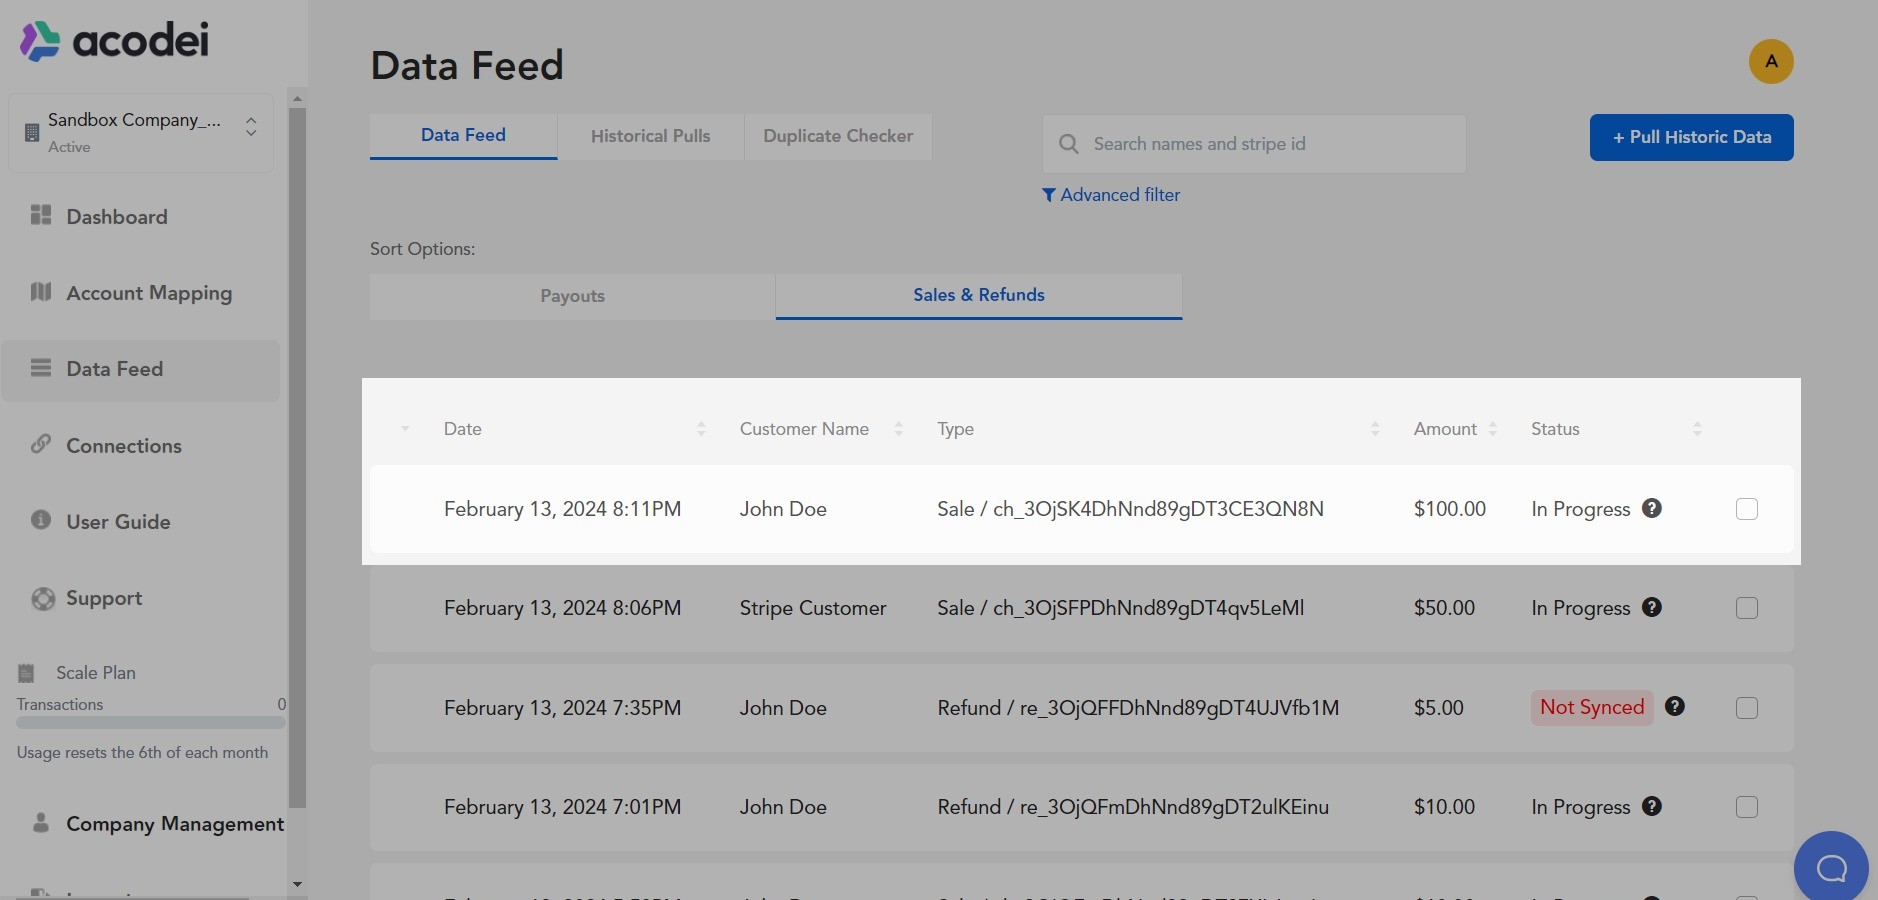Click the Scale Plan label
The height and width of the screenshot is (900, 1878).
pyautogui.click(x=96, y=673)
